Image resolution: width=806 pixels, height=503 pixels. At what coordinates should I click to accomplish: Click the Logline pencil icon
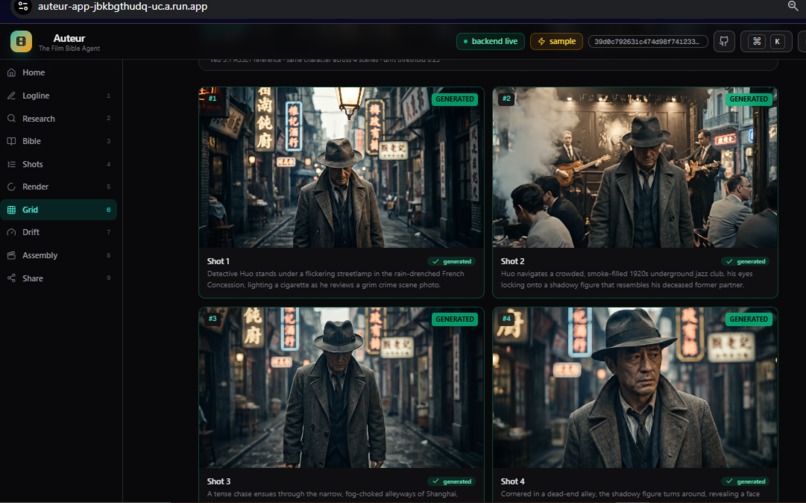pyautogui.click(x=11, y=96)
